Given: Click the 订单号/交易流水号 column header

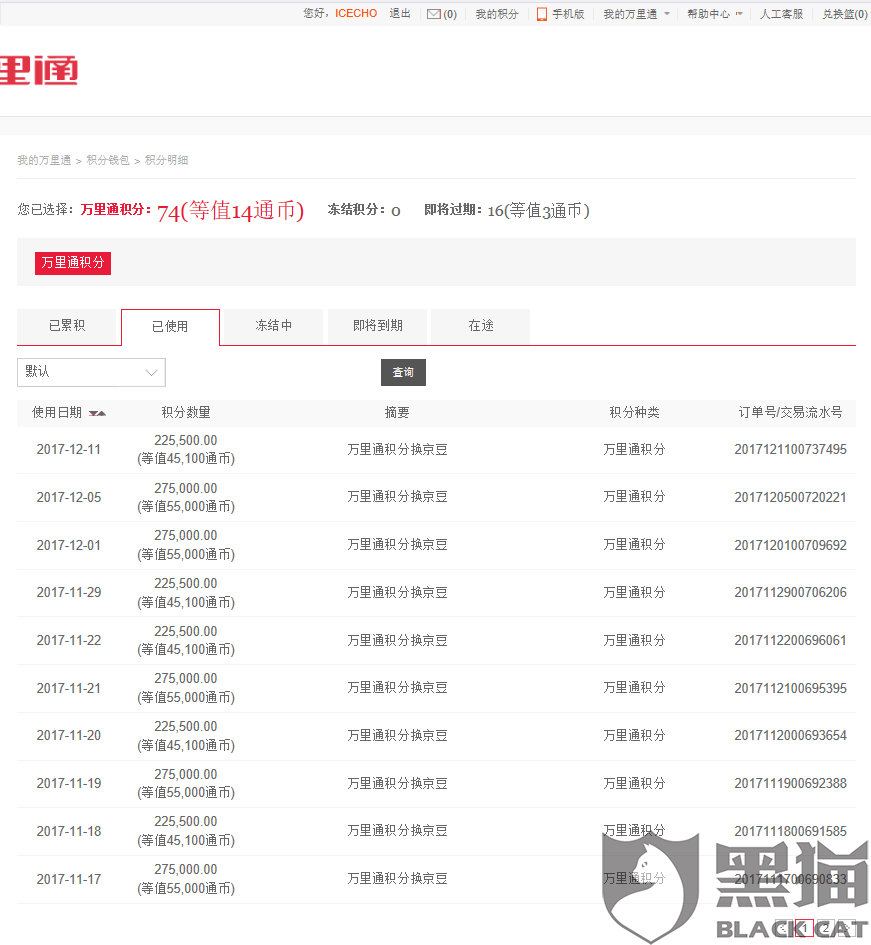Looking at the screenshot, I should pyautogui.click(x=790, y=413).
